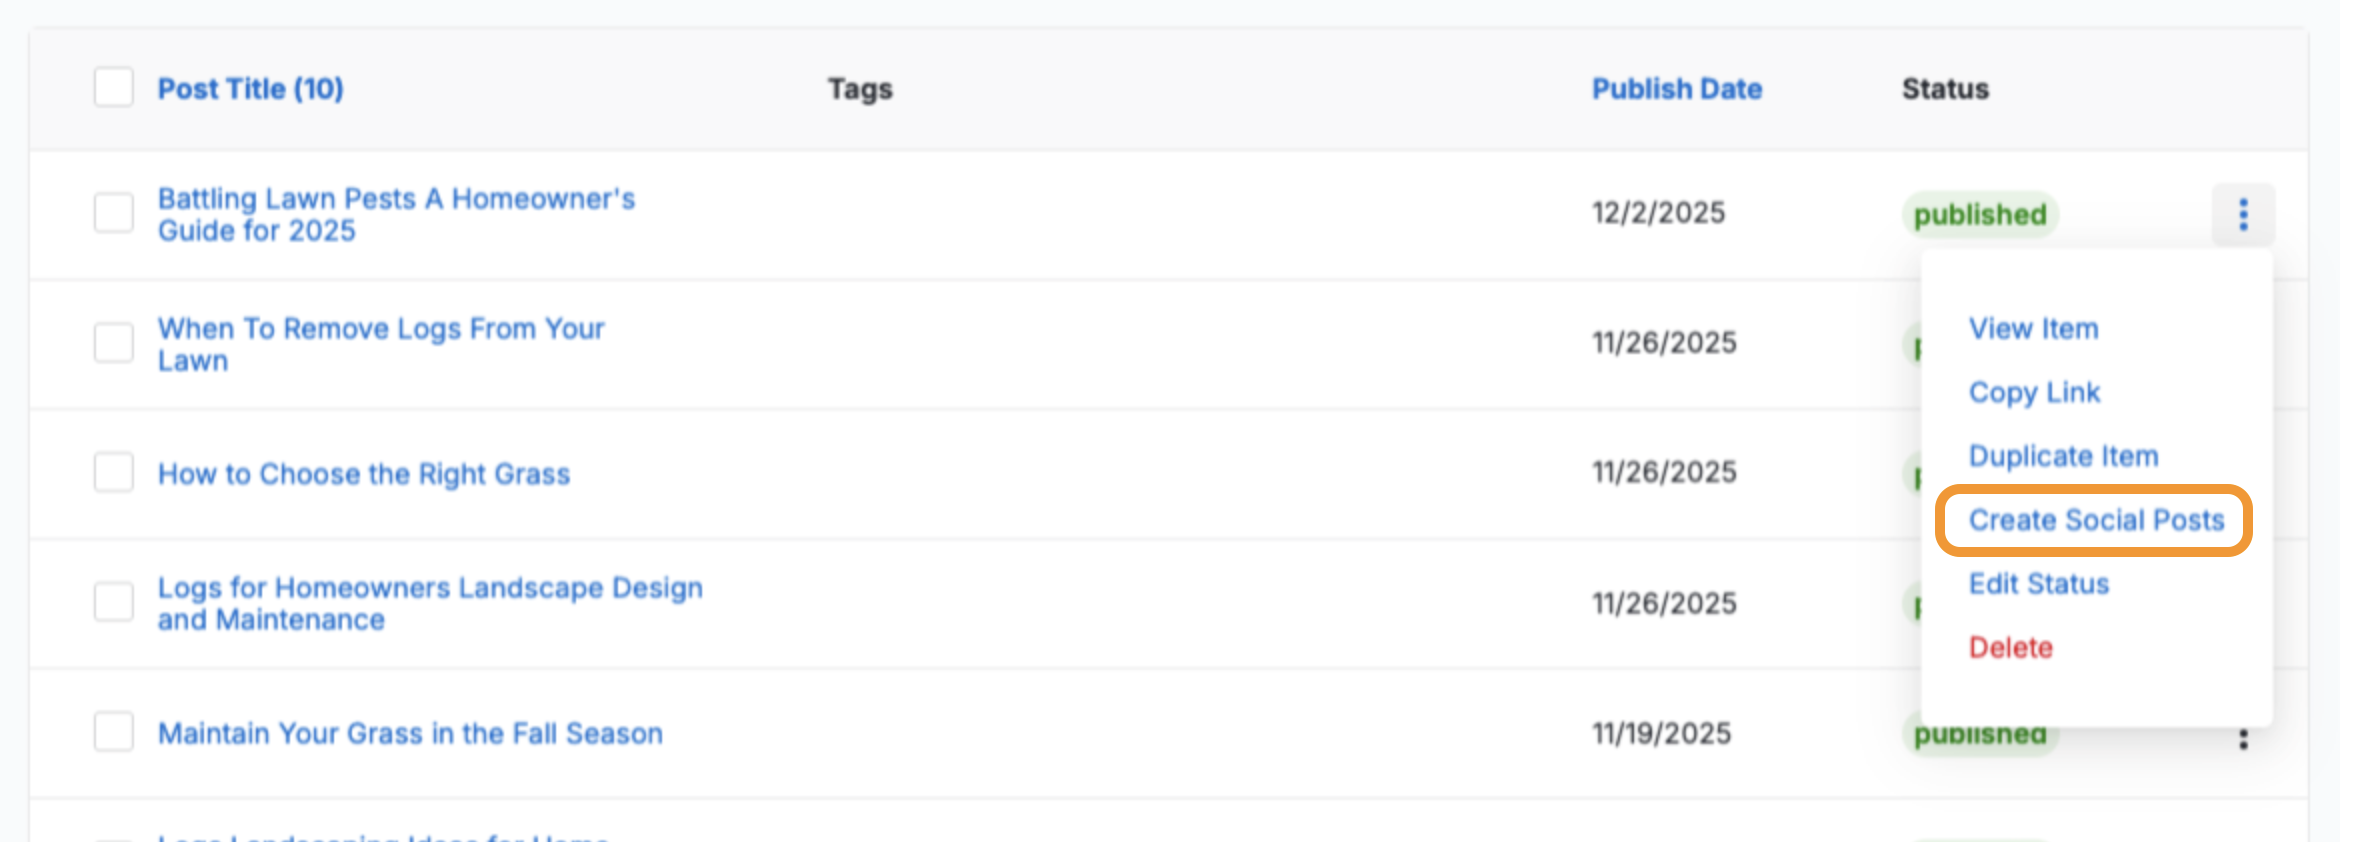Sort posts by Publish Date header
Screen dimensions: 2378x842
[1676, 89]
